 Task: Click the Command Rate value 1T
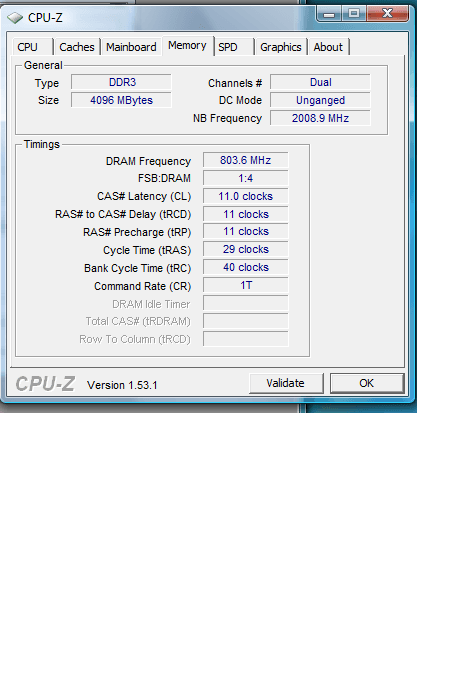click(x=246, y=286)
